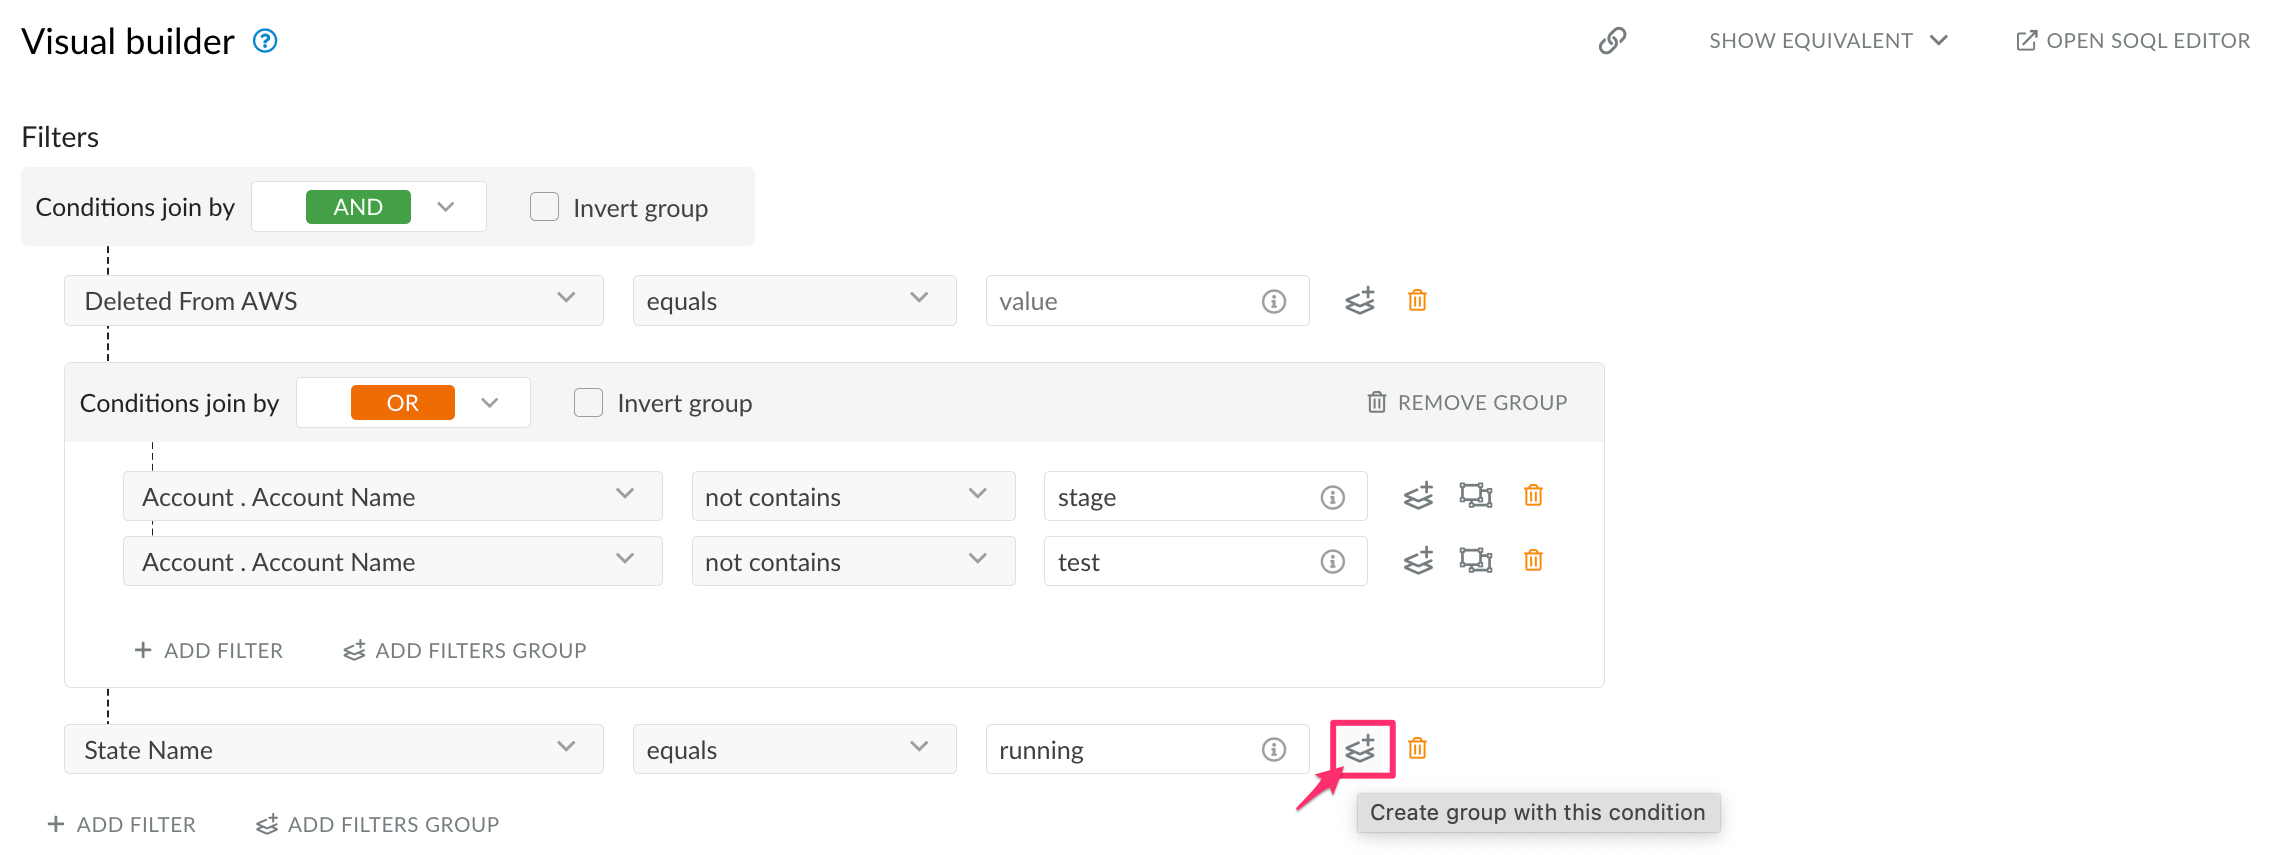Create group from State Name condition
The image size is (2270, 855).
pyautogui.click(x=1360, y=749)
